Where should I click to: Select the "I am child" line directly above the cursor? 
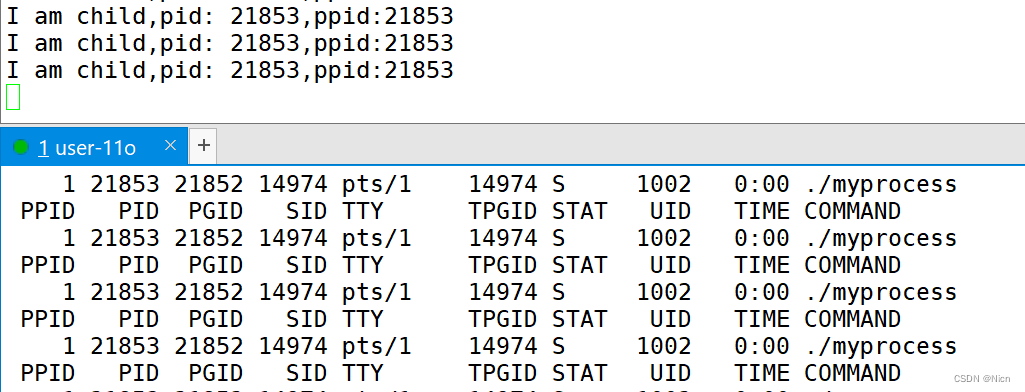(x=229, y=70)
